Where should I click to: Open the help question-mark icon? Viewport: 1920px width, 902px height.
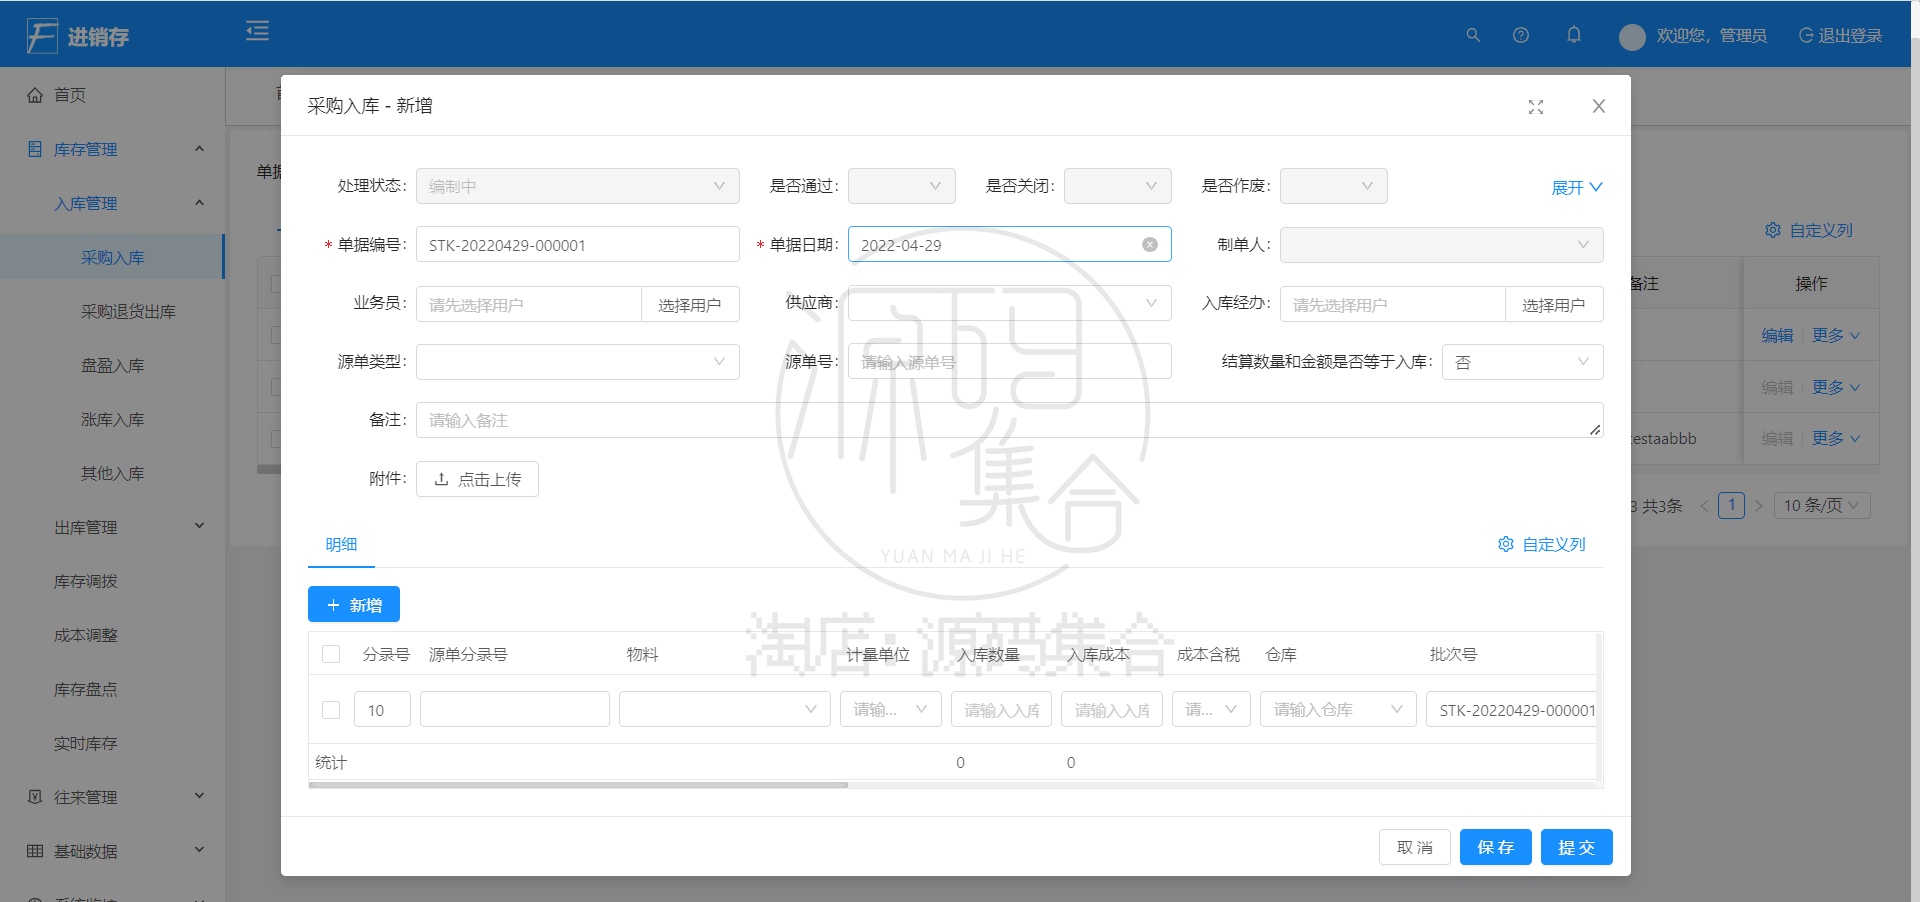point(1521,35)
